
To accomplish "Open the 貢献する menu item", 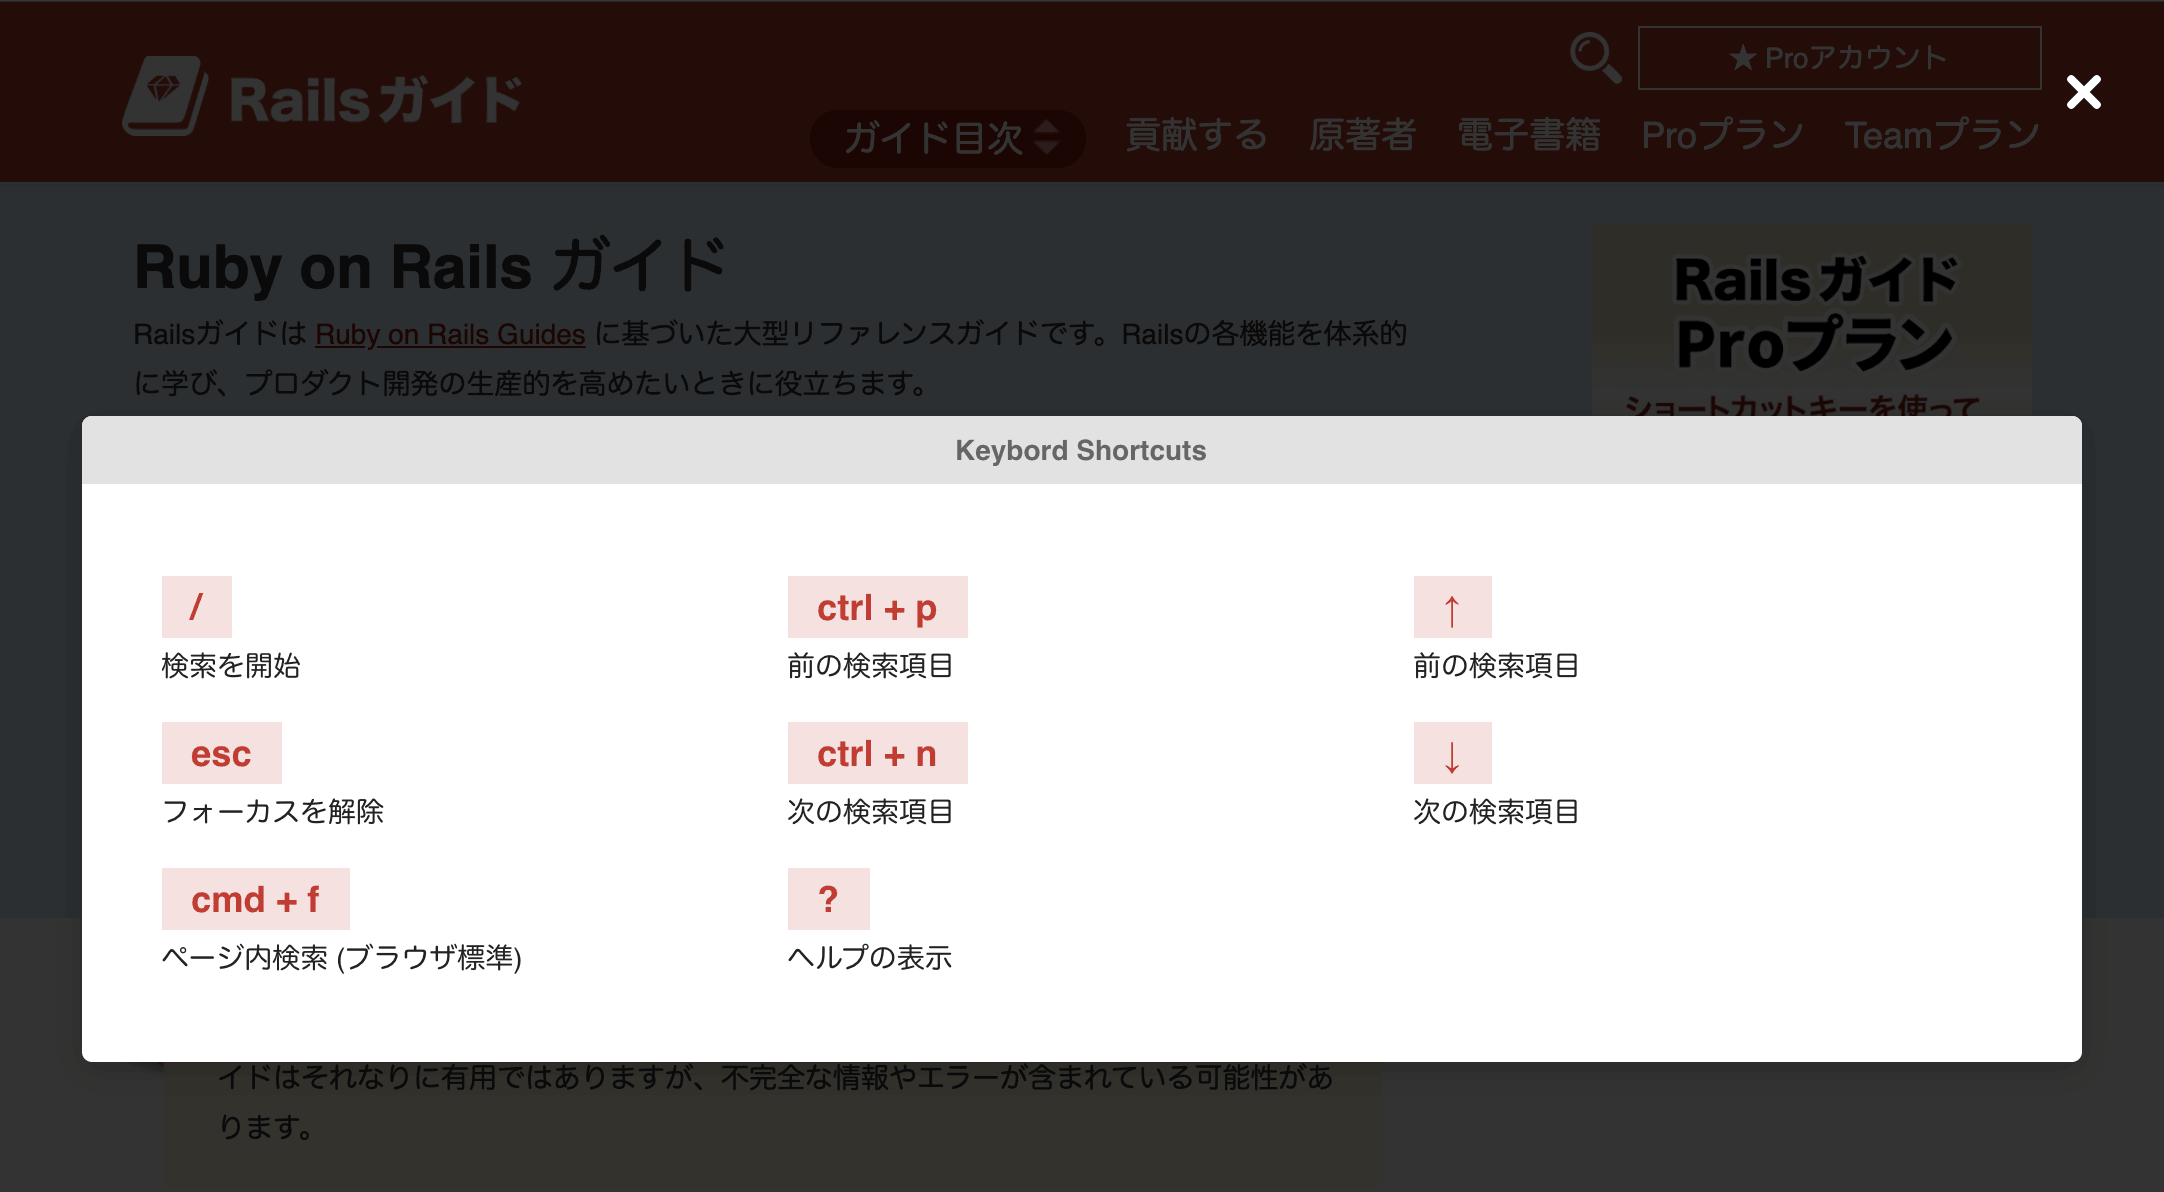I will 1196,135.
